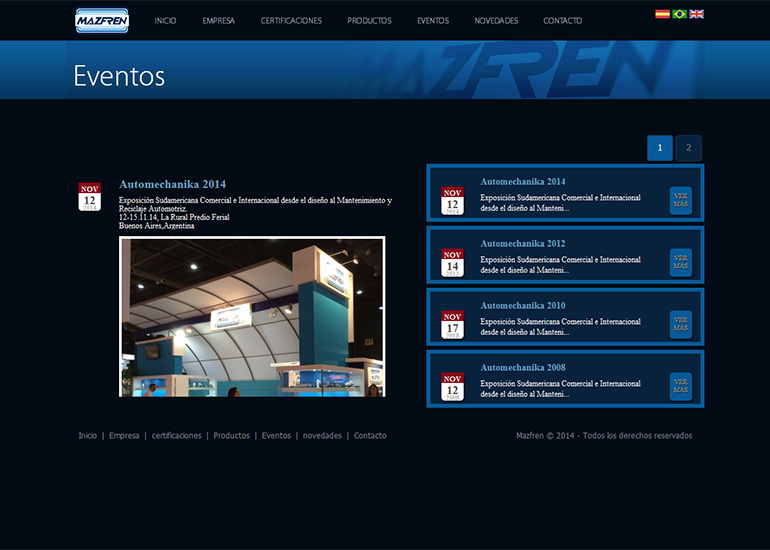This screenshot has width=770, height=550.
Task: Click the Automechanika 2010 card description text
Action: [x=560, y=327]
